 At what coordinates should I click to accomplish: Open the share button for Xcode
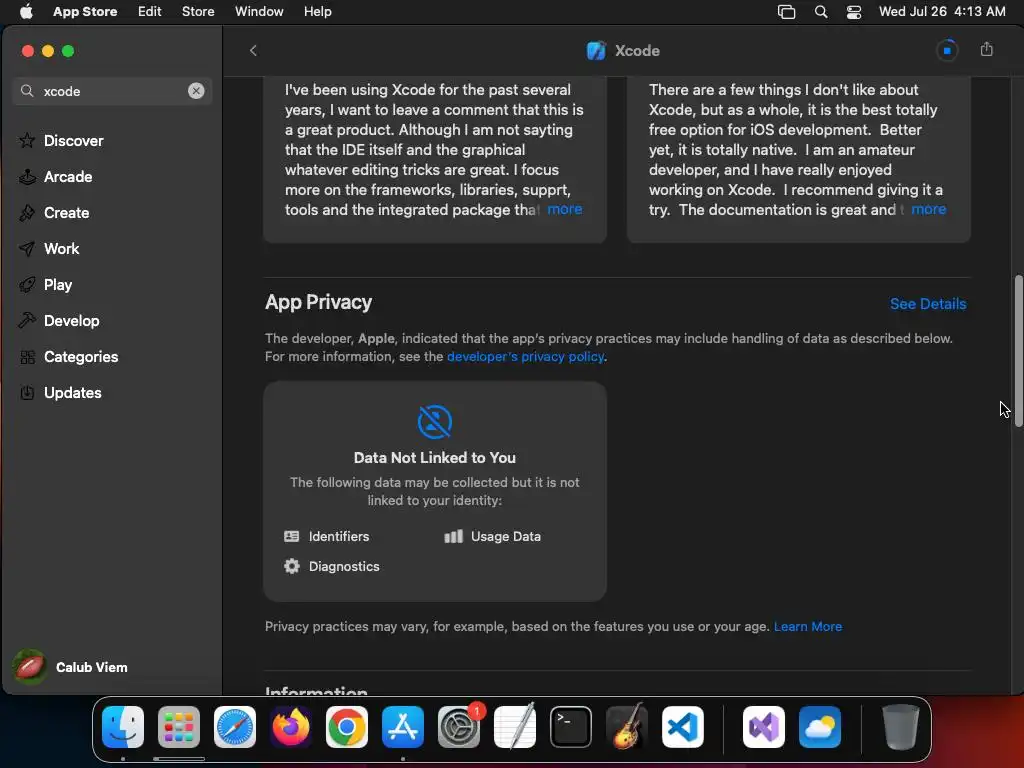coord(987,50)
